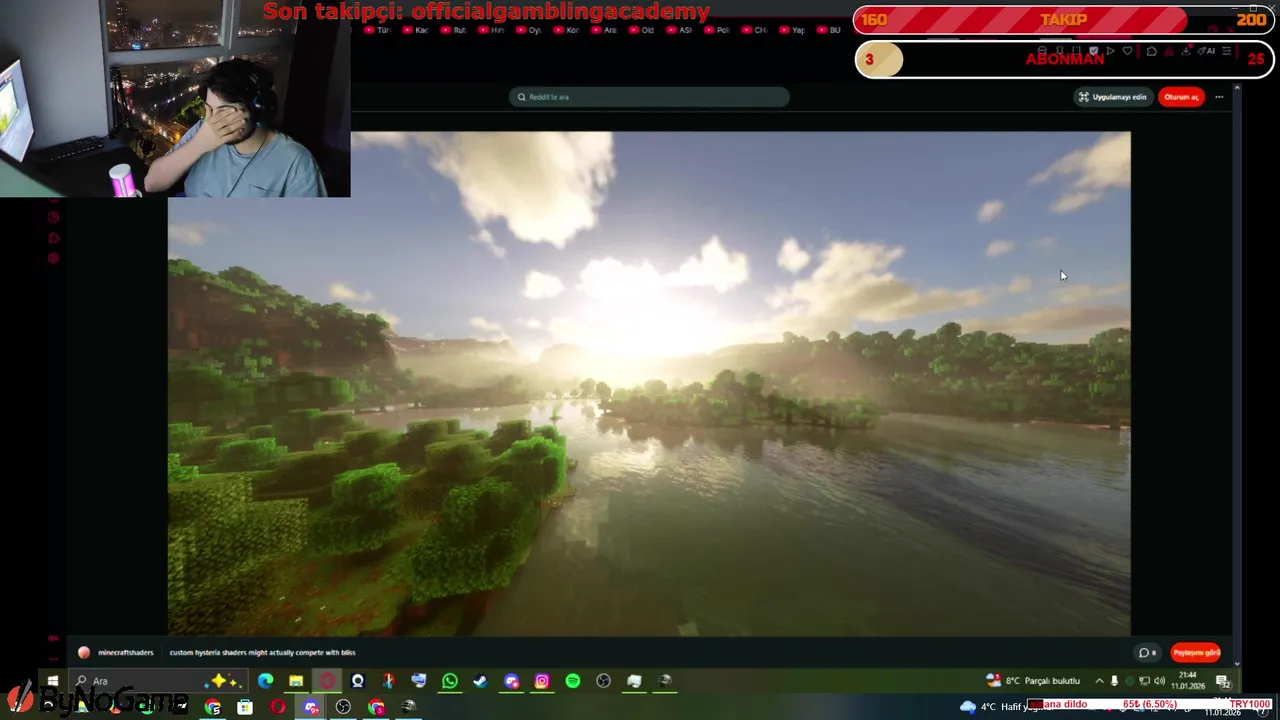Open the Opera browser icon in lower taskbar
The image size is (1280, 720).
pyautogui.click(x=277, y=707)
